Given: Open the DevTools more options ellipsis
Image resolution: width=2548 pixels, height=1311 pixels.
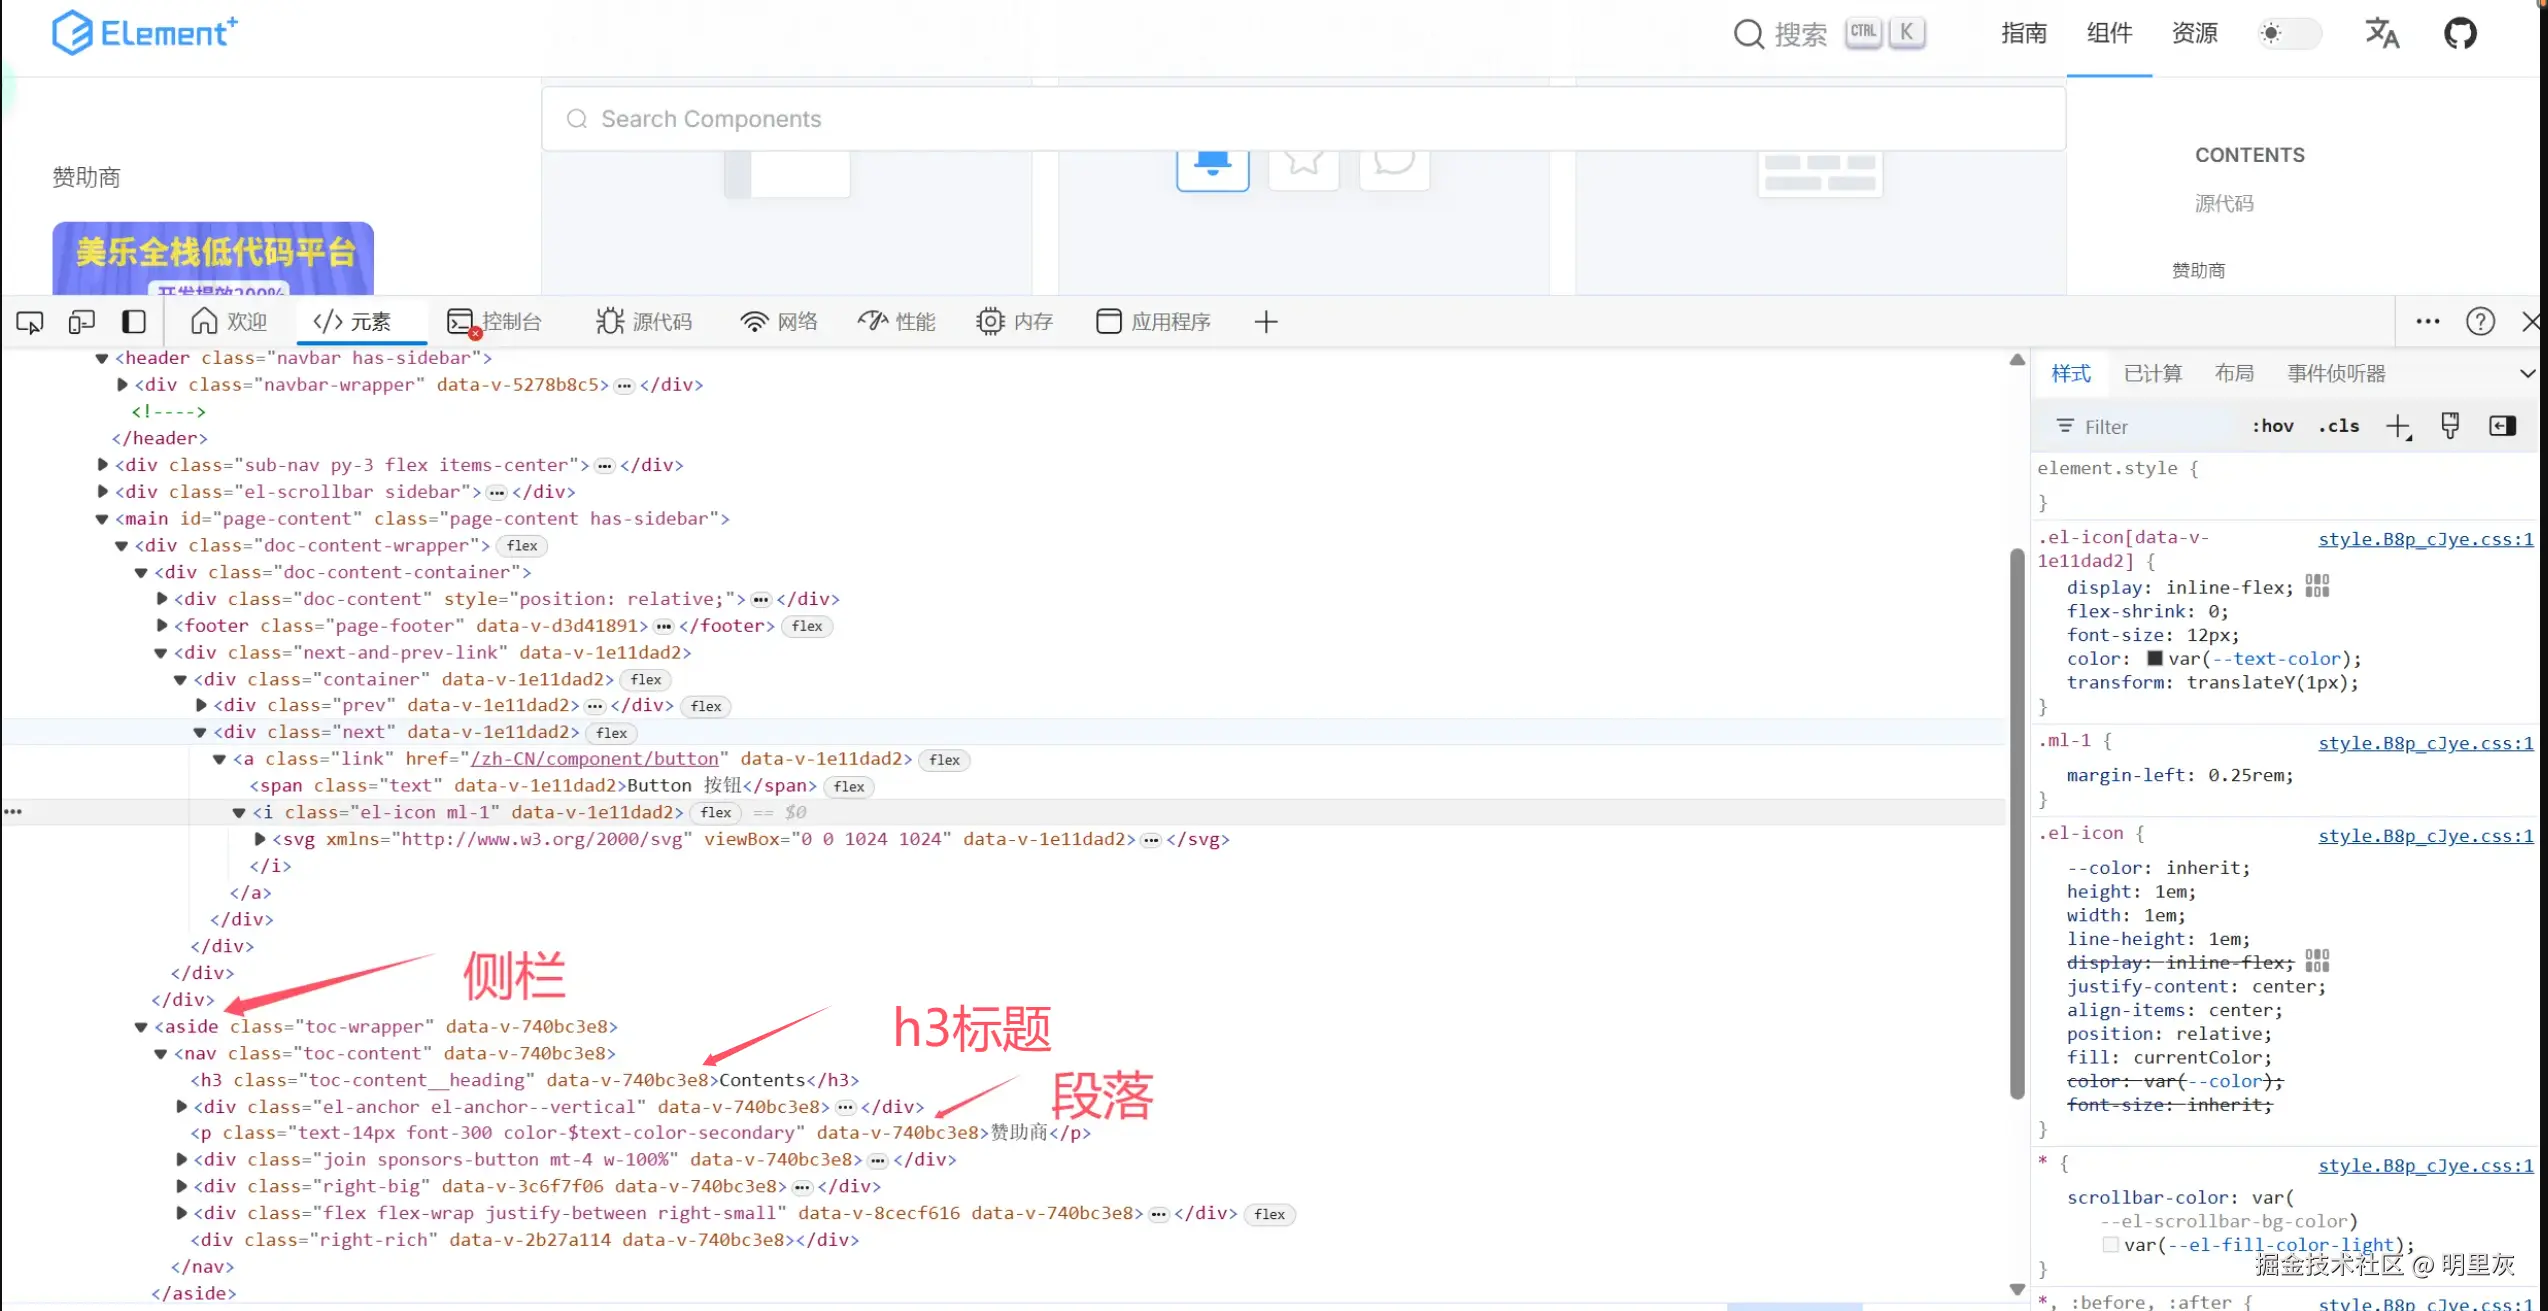Looking at the screenshot, I should click(2427, 322).
